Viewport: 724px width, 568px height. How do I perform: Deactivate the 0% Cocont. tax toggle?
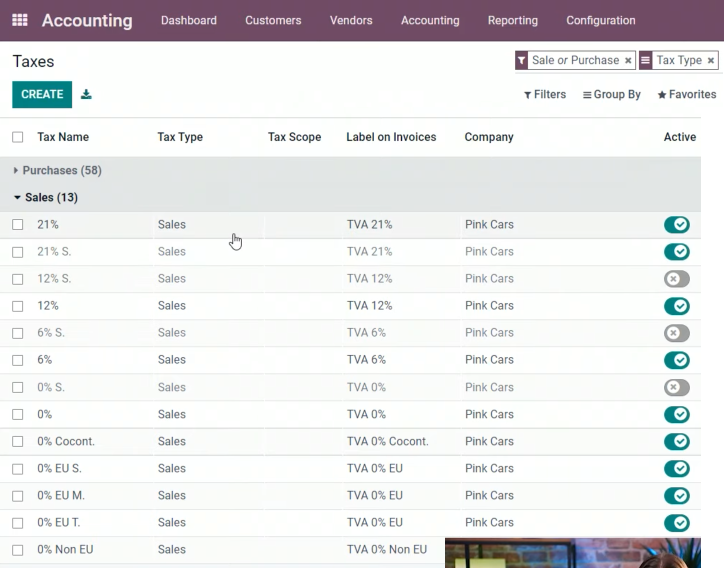(677, 441)
